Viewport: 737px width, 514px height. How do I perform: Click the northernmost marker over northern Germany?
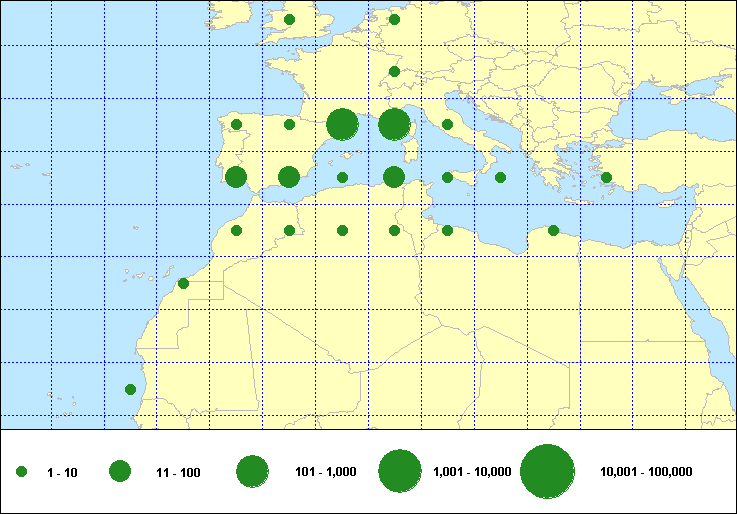394,19
